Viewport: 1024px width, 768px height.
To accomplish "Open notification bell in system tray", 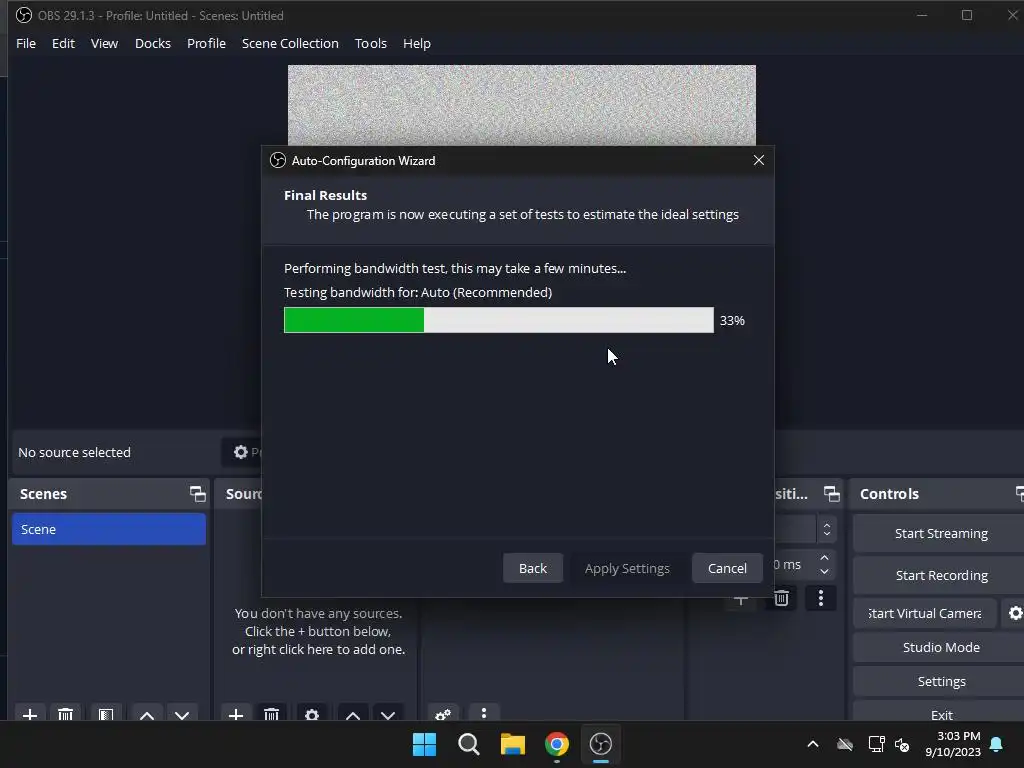I will pos(997,744).
